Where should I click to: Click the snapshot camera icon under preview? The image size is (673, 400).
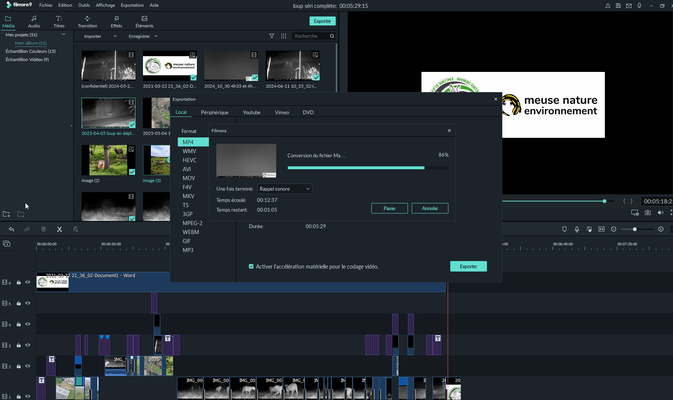click(x=648, y=212)
